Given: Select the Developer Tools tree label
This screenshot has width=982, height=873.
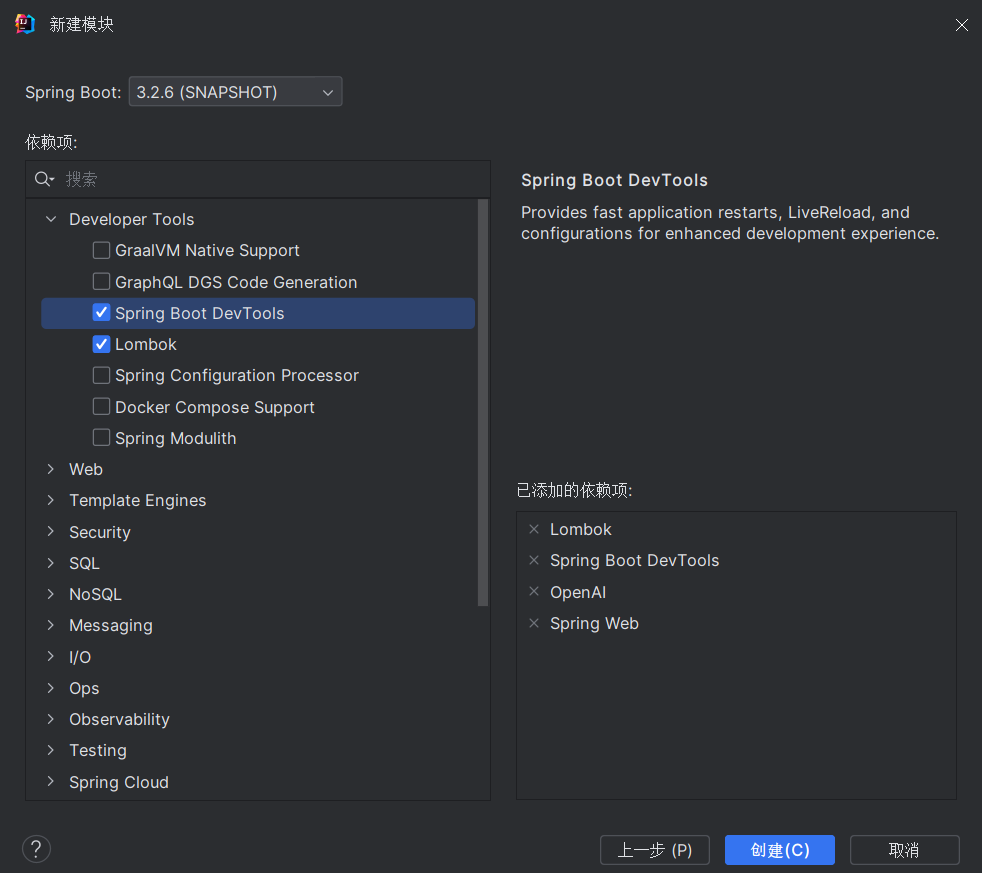Looking at the screenshot, I should click(x=132, y=219).
